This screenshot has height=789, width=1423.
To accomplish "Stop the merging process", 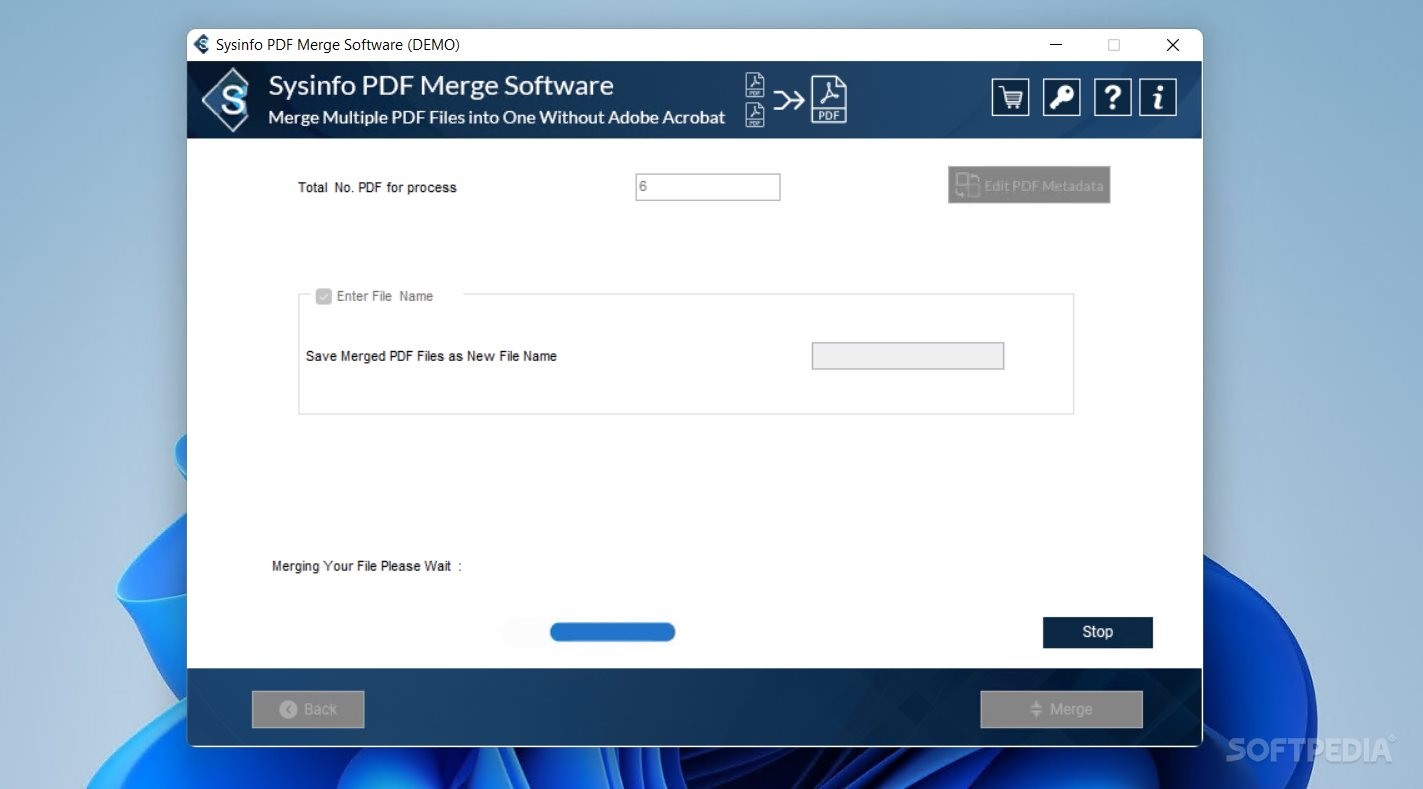I will 1097,632.
